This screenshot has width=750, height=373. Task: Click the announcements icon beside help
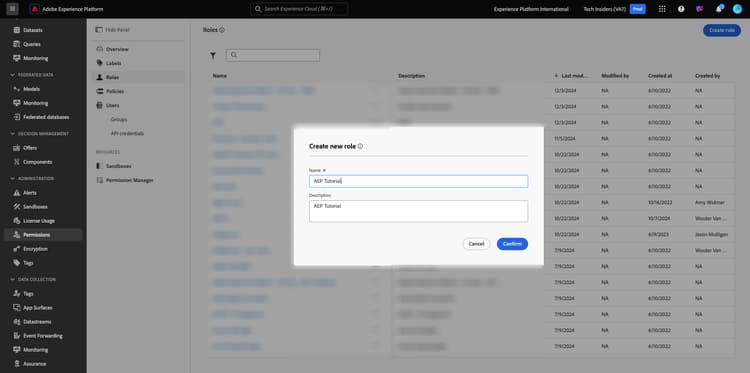pos(700,9)
